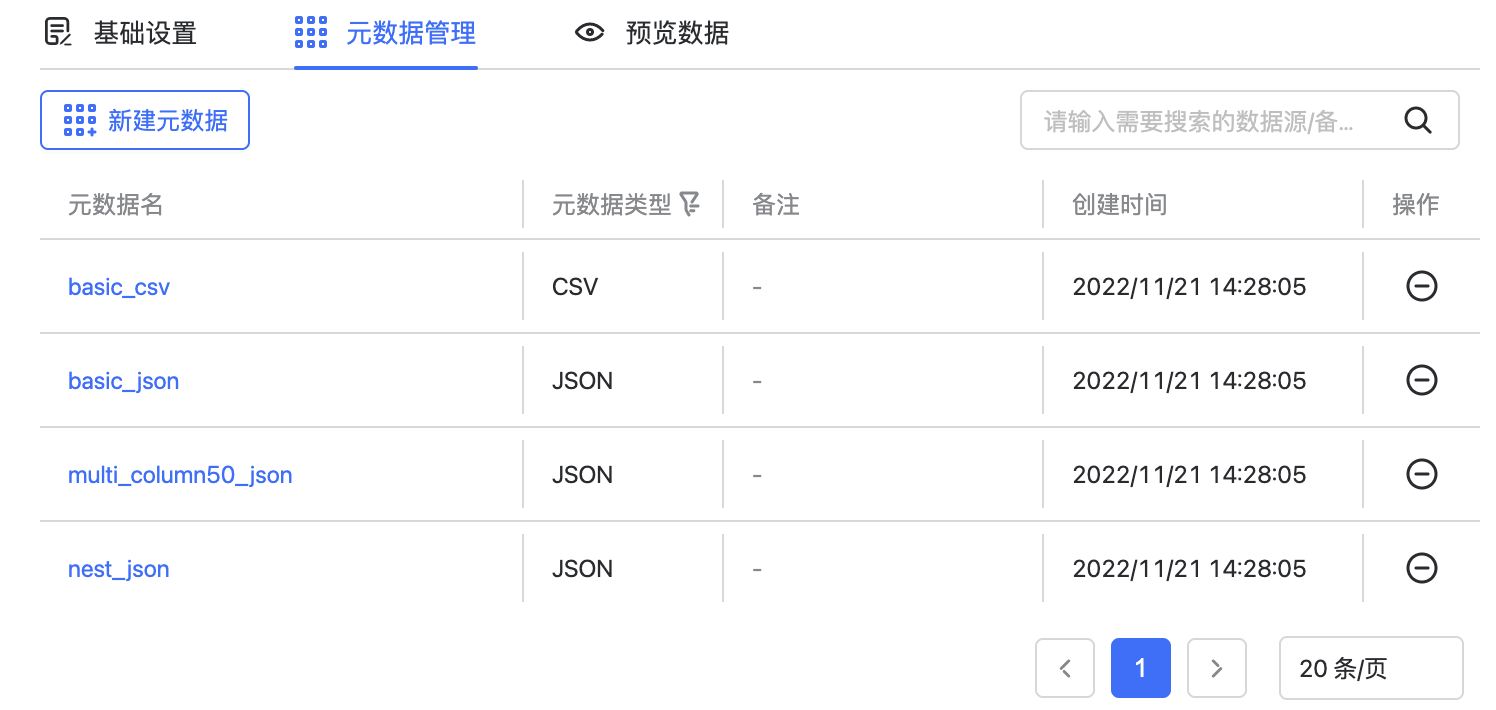Click the minus icon for basic_json

[1421, 381]
